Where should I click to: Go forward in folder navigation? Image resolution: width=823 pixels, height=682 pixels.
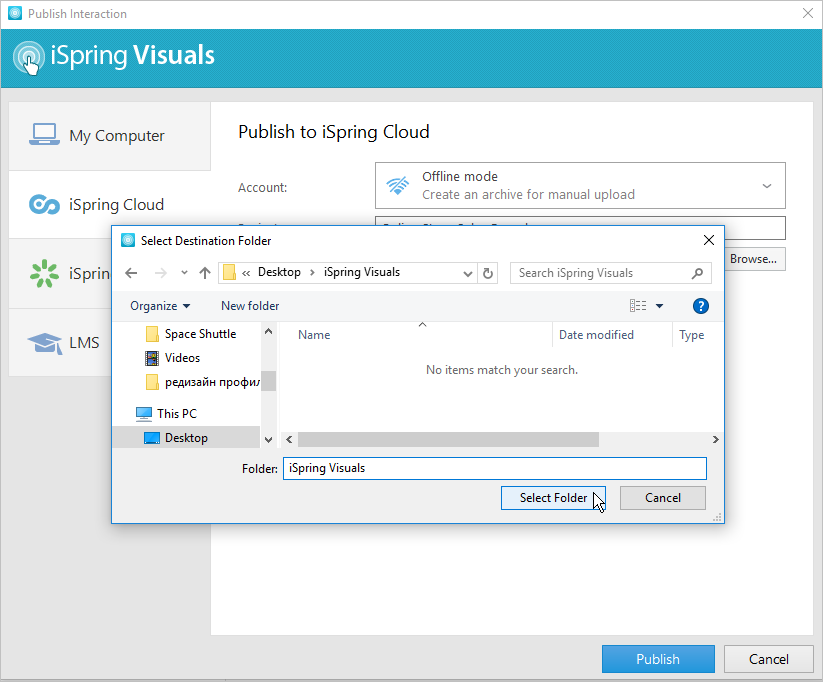(x=161, y=273)
